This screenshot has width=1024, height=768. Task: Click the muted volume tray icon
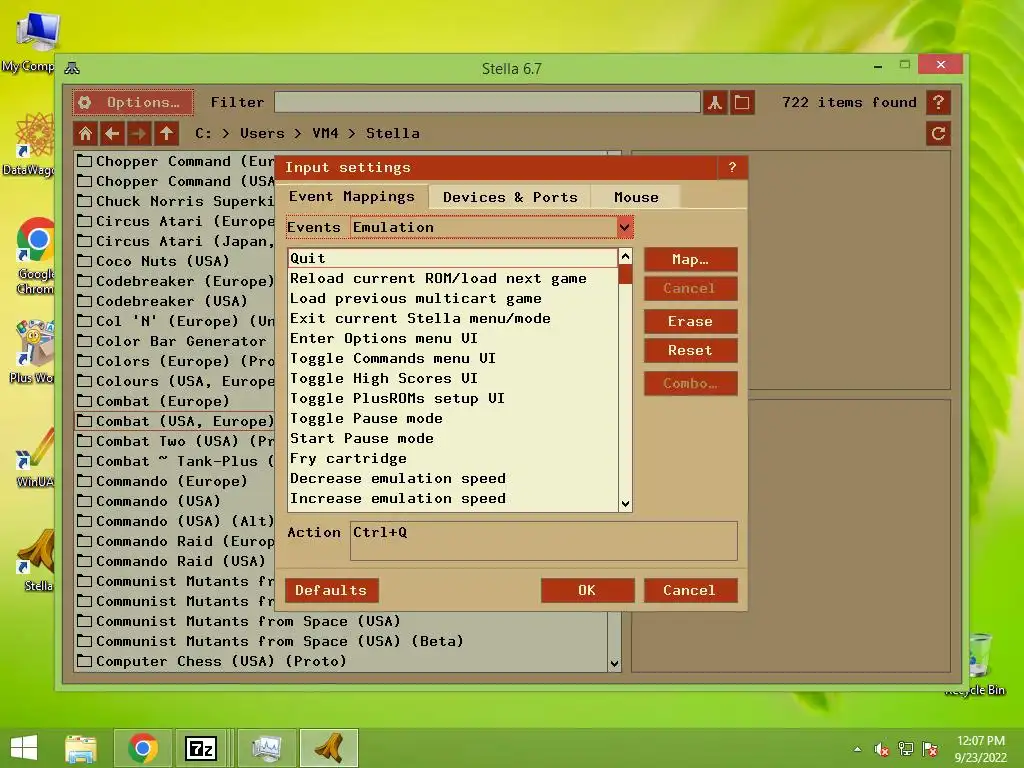tap(882, 749)
